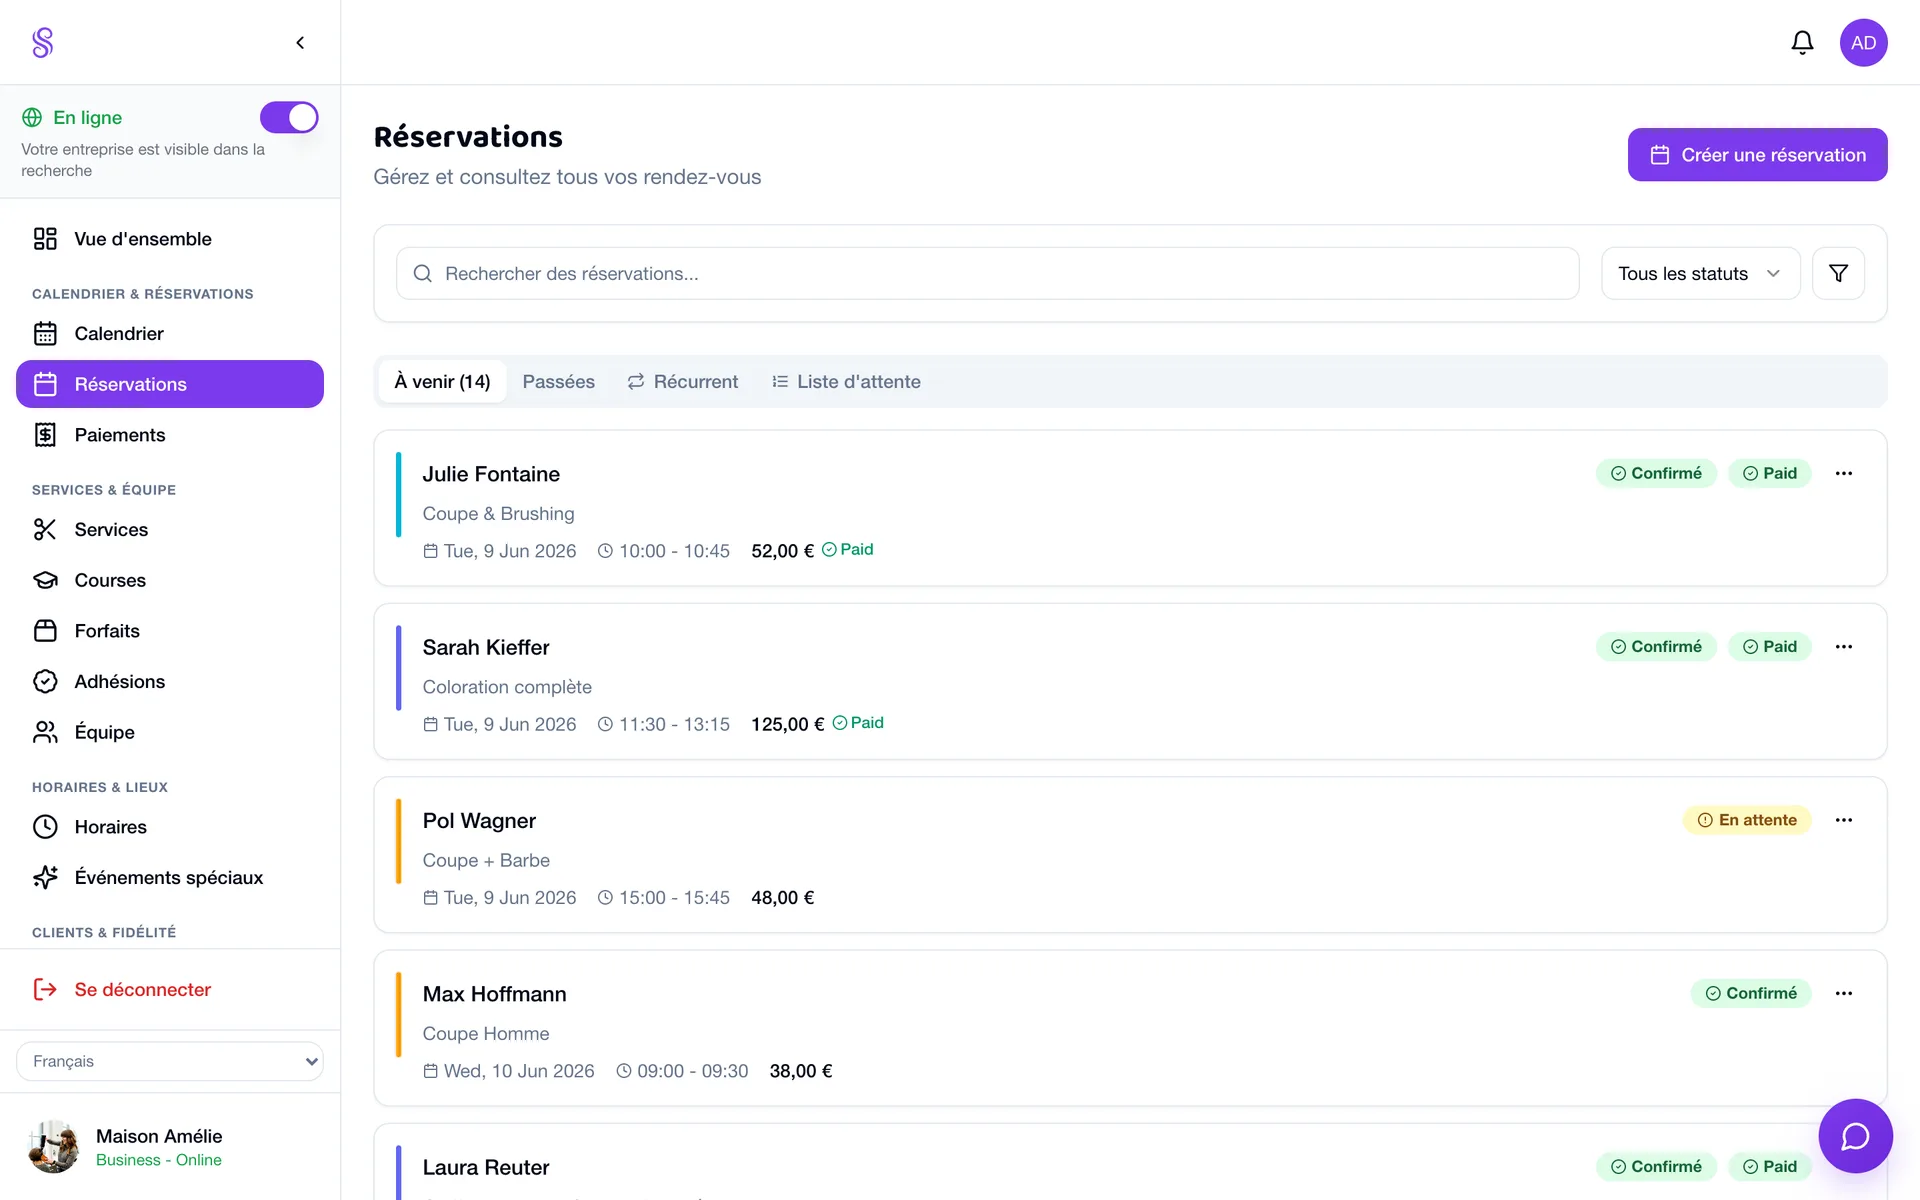1920x1200 pixels.
Task: Switch to the Passées tab
Action: [x=558, y=382]
